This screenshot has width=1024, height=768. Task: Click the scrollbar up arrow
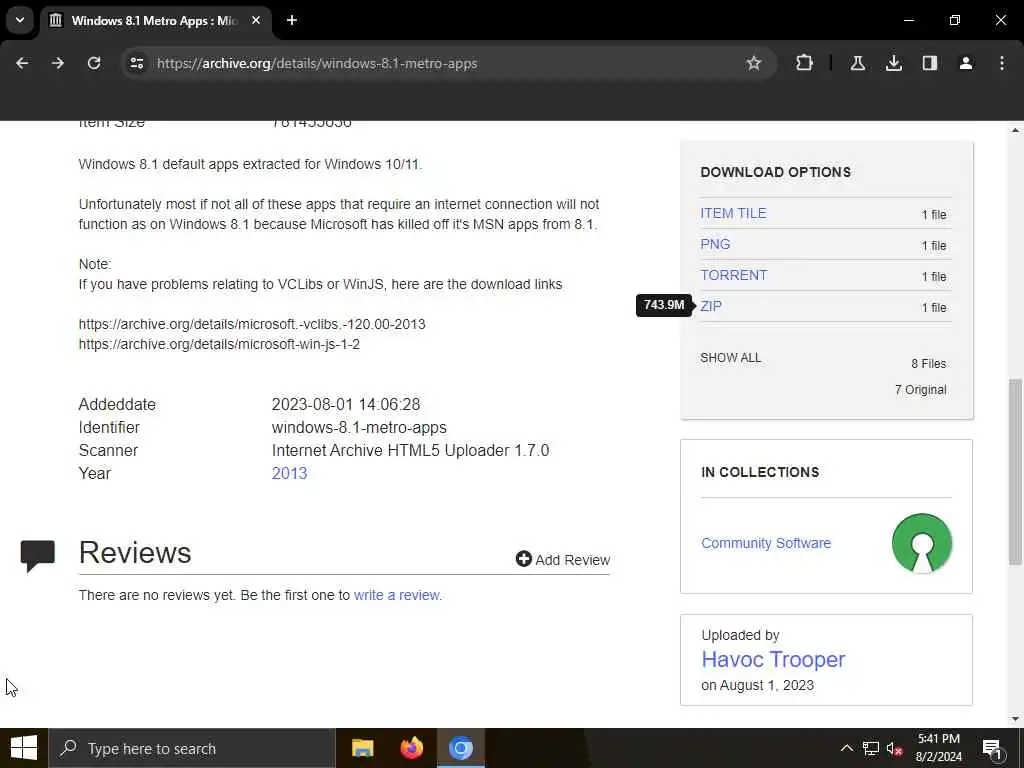[x=1015, y=130]
